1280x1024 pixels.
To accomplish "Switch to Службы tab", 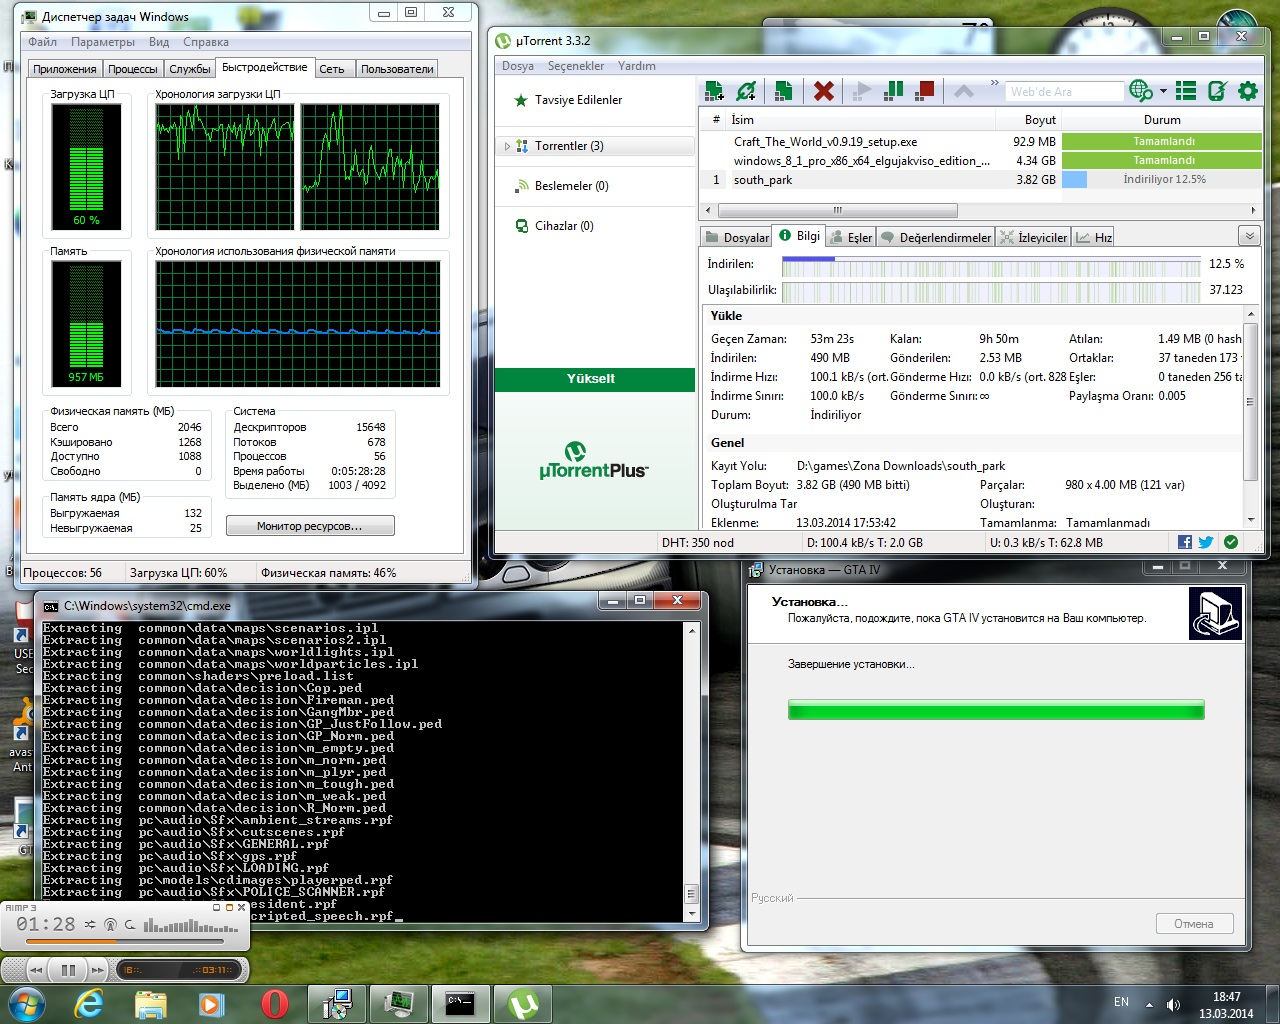I will pos(190,69).
